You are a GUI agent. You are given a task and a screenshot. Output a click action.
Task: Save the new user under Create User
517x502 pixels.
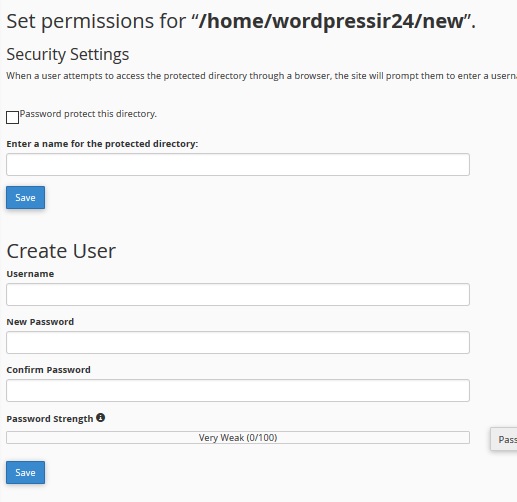click(25, 472)
